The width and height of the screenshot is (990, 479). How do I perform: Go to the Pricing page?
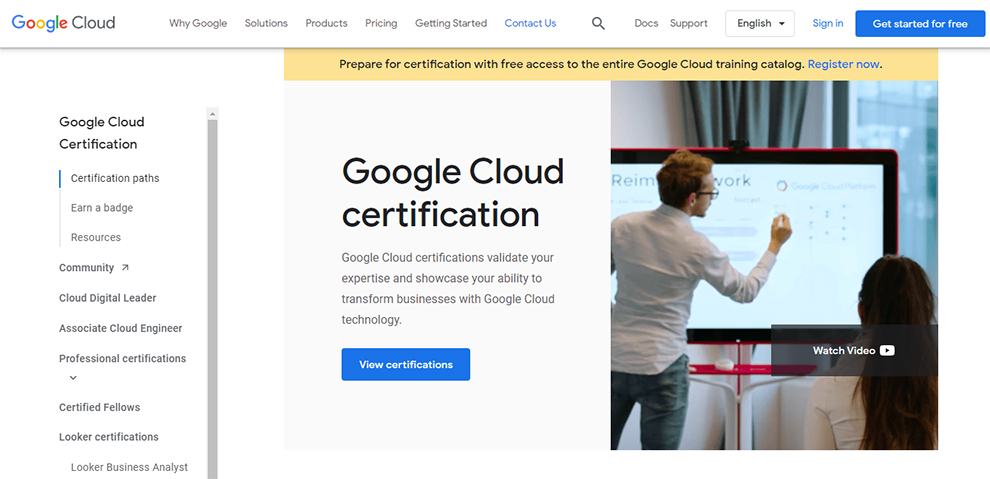(381, 23)
